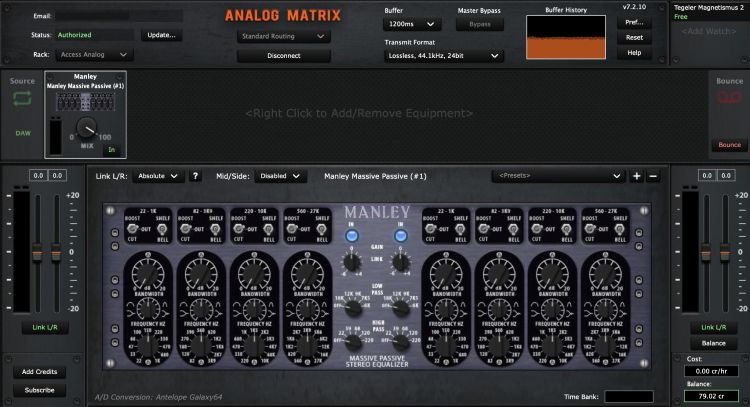The width and height of the screenshot is (750, 407).
Task: Click the right channel 22-1K gain knob
Action: click(x=446, y=274)
